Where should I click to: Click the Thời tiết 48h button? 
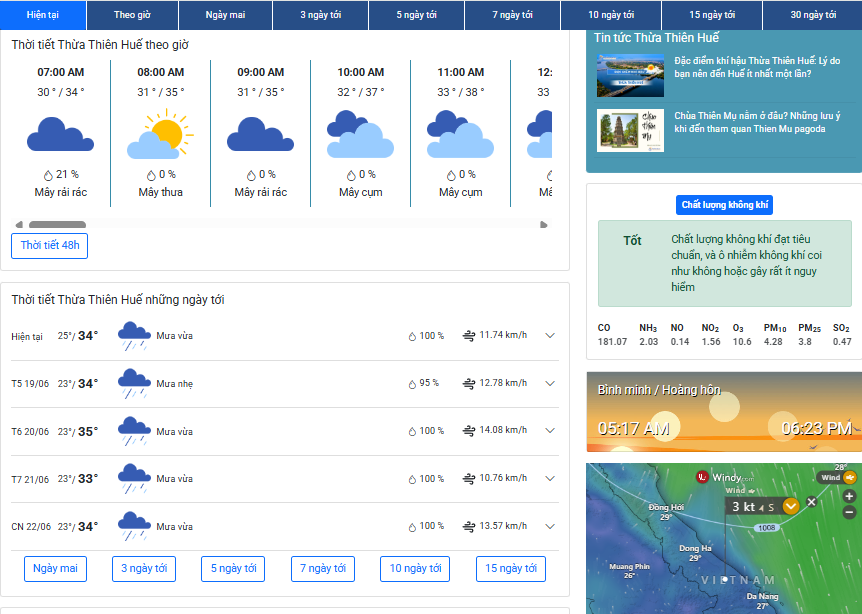coord(49,245)
